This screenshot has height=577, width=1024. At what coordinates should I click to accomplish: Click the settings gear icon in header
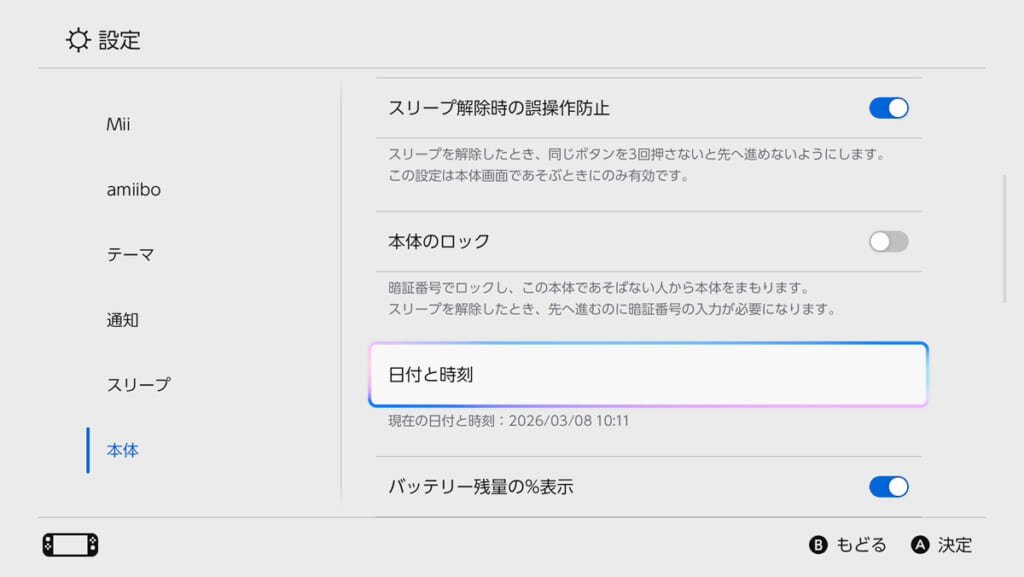[x=78, y=40]
